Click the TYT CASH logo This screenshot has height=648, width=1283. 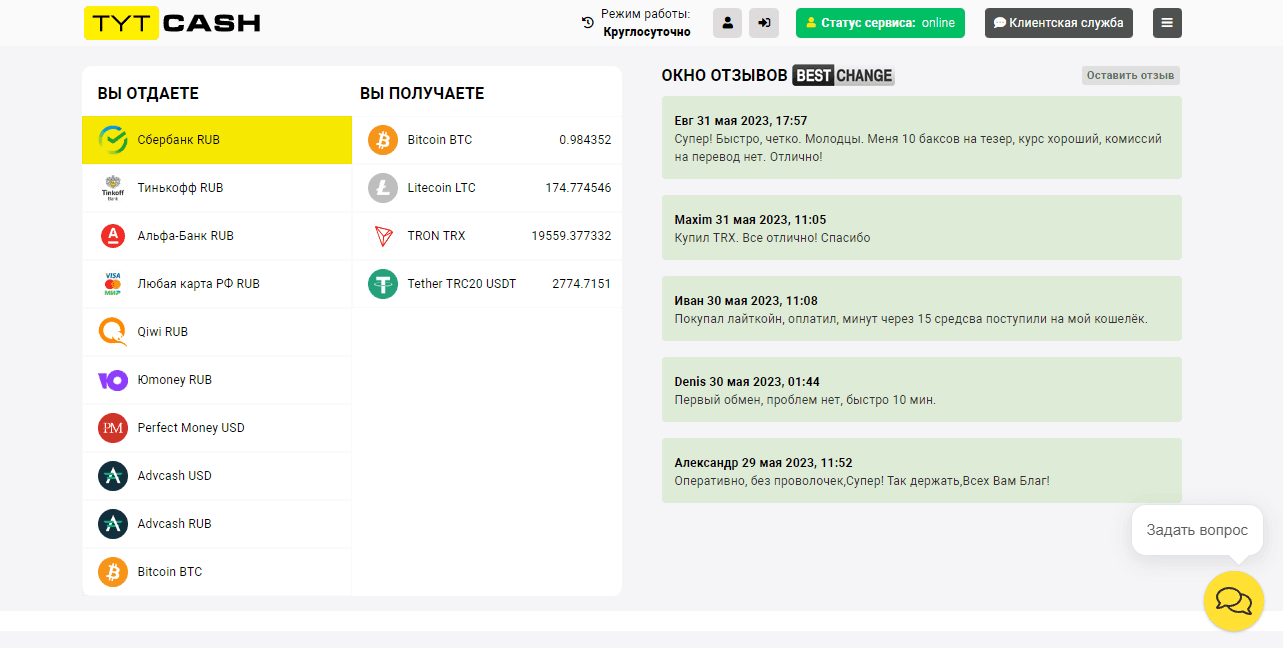[x=172, y=23]
